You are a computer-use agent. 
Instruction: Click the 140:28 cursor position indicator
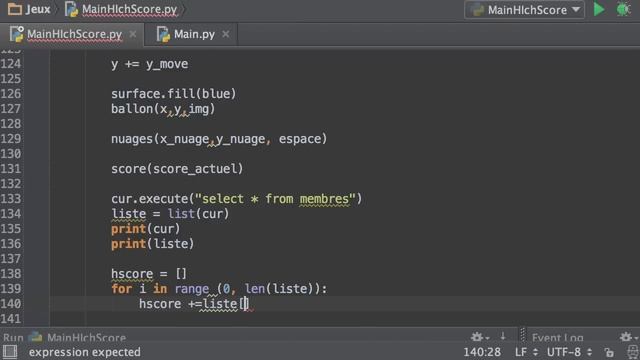coord(482,352)
